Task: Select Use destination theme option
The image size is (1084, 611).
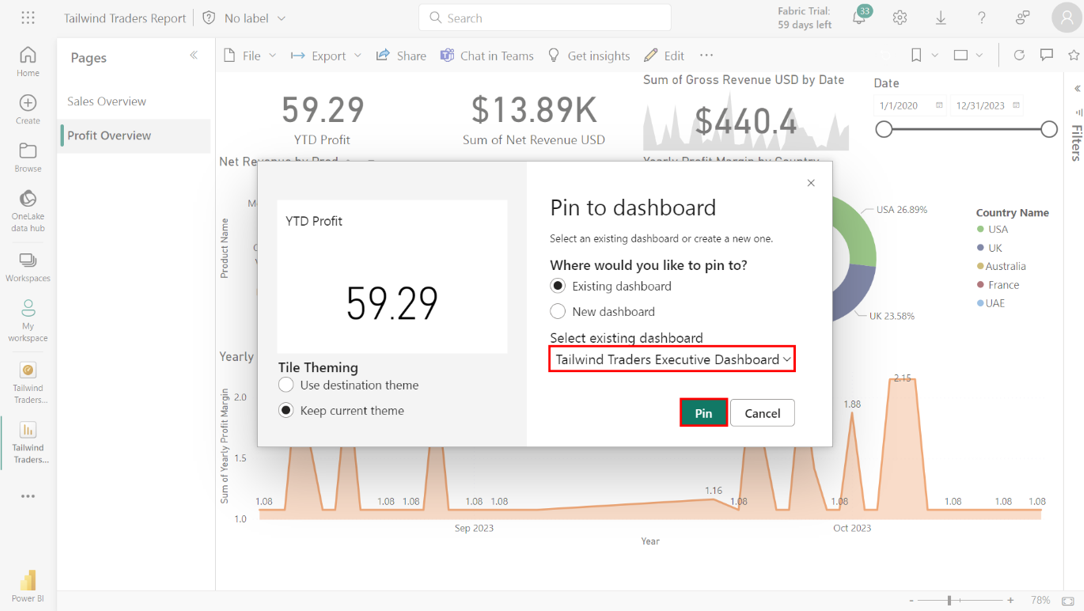Action: pos(287,385)
